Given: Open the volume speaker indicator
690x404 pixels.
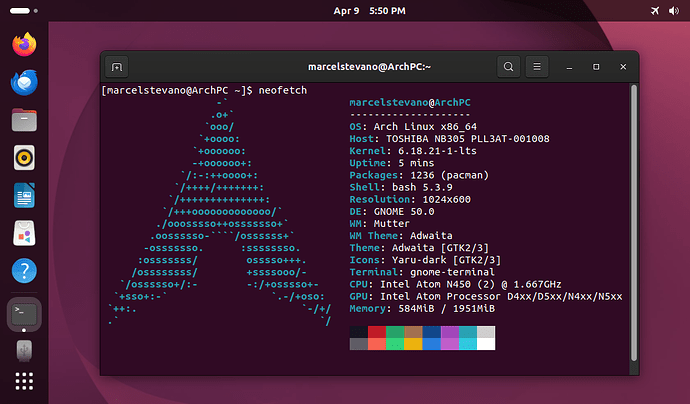Looking at the screenshot, I should pos(674,11).
